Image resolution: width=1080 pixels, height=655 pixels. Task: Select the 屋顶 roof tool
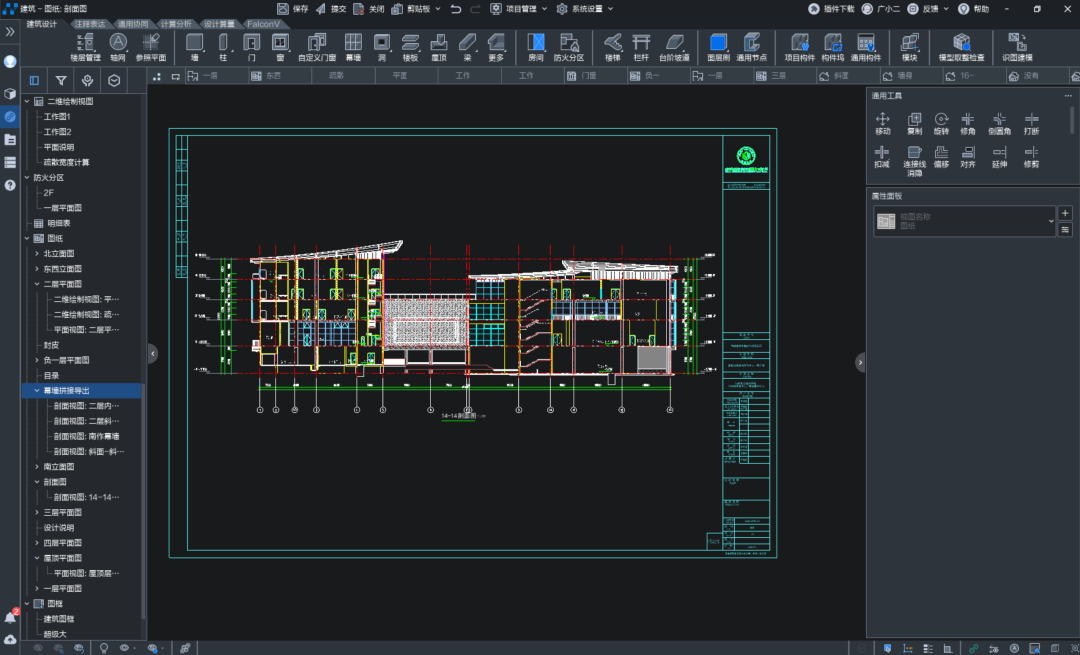pyautogui.click(x=439, y=47)
